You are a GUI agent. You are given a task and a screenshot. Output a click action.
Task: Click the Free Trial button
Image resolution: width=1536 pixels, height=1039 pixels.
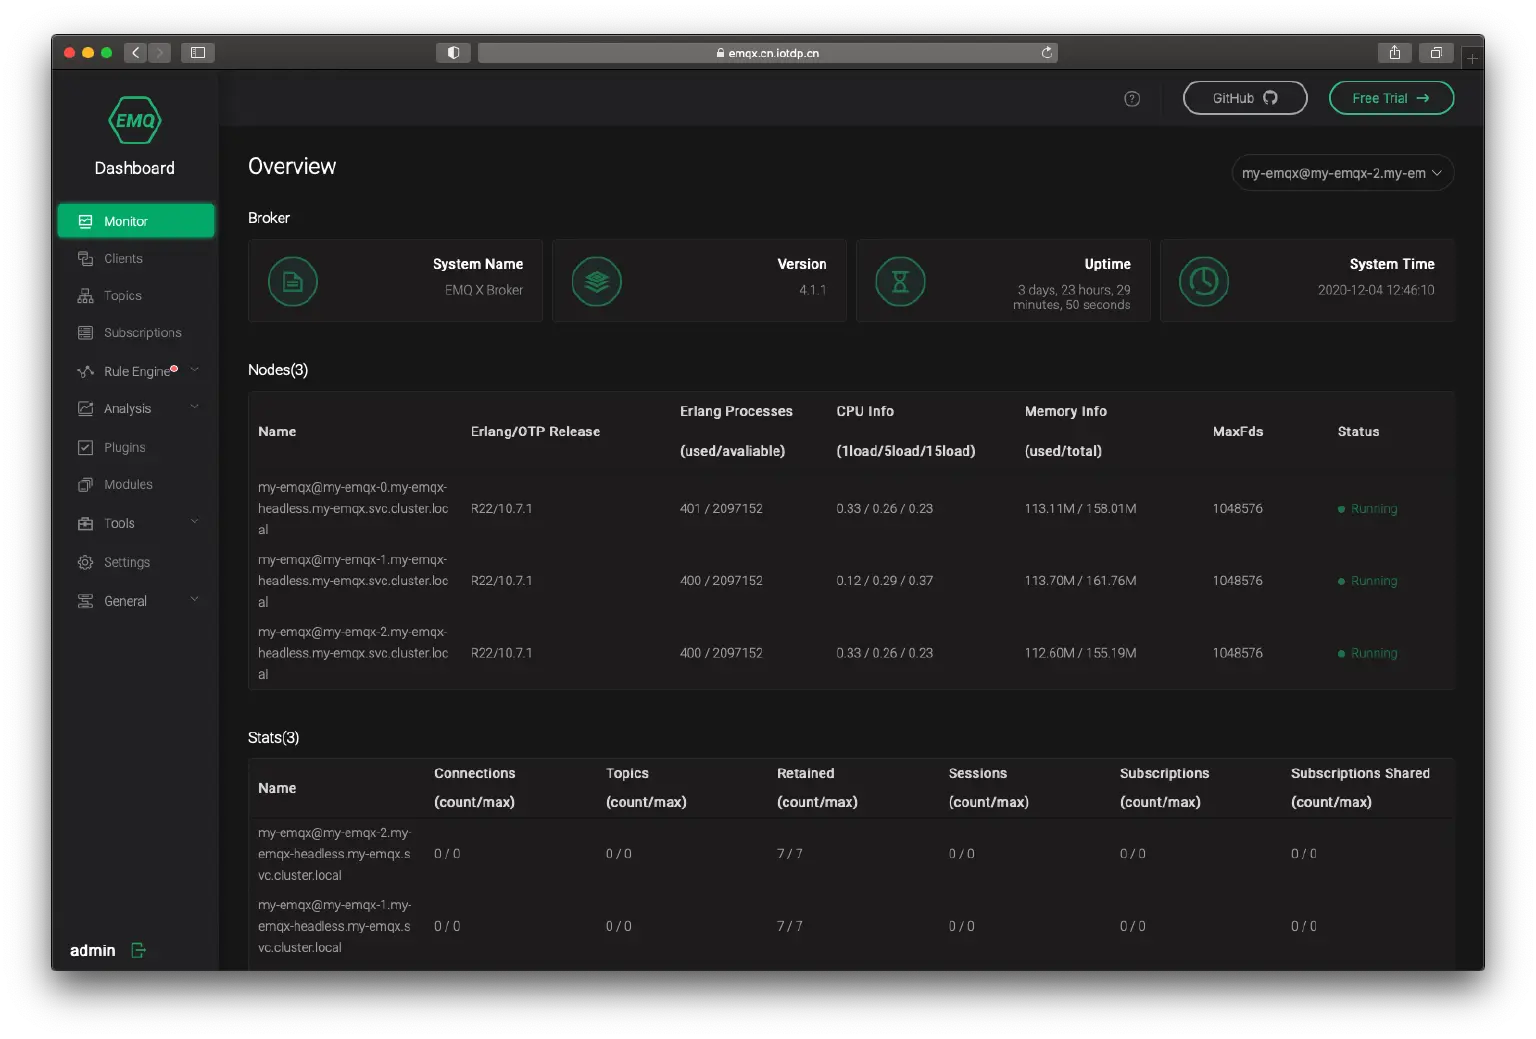pos(1391,97)
